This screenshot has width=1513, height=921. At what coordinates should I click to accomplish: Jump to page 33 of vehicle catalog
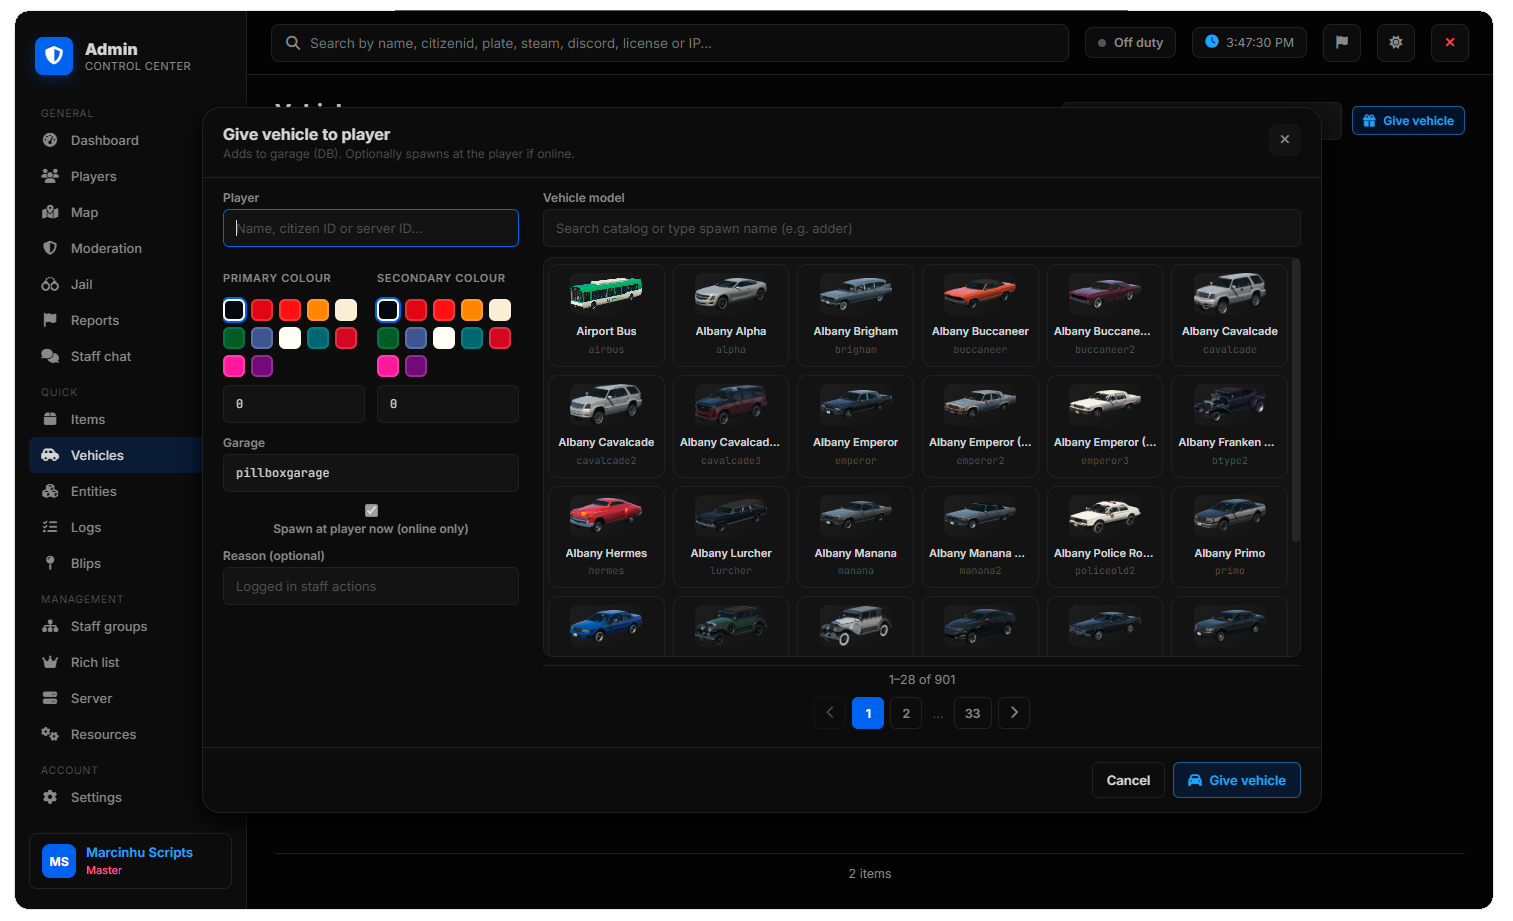(x=973, y=713)
